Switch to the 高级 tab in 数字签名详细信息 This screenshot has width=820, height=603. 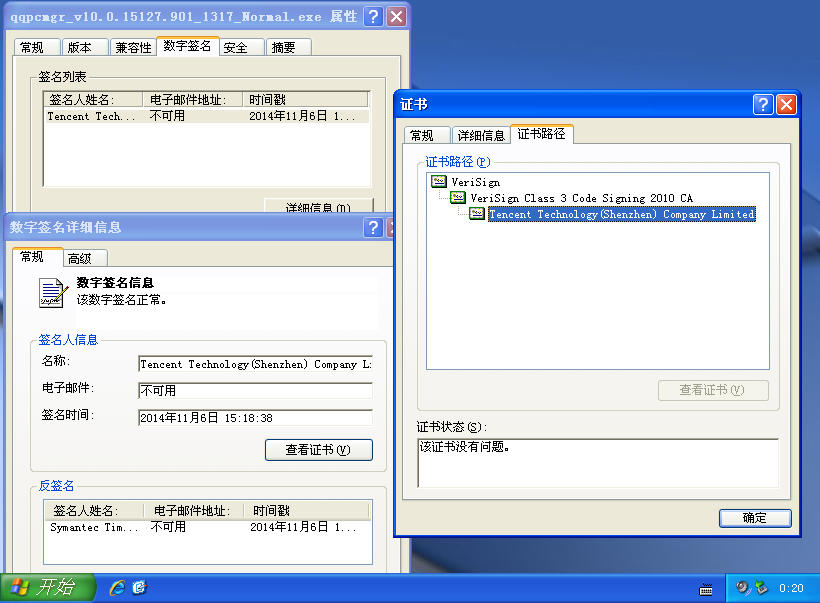(86, 258)
